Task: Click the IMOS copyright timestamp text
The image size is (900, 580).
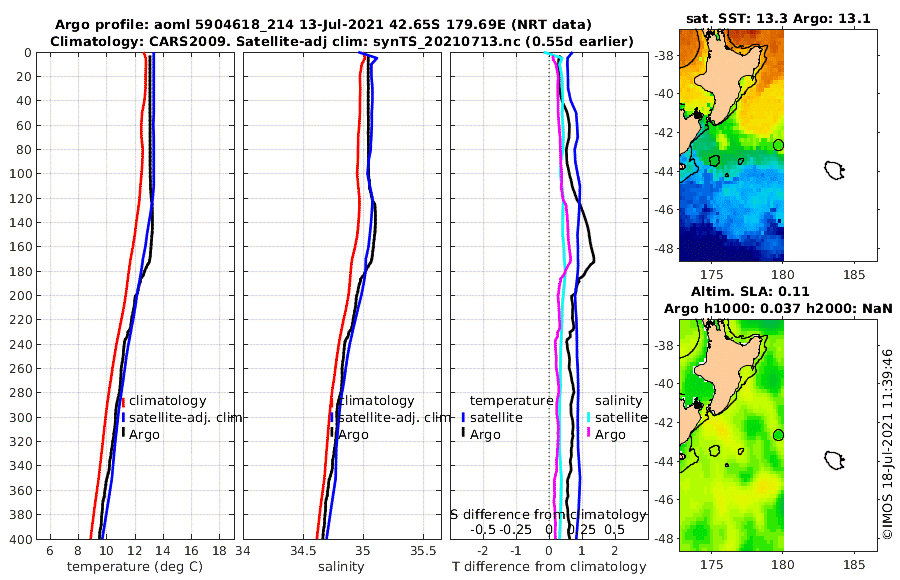Action: point(887,444)
